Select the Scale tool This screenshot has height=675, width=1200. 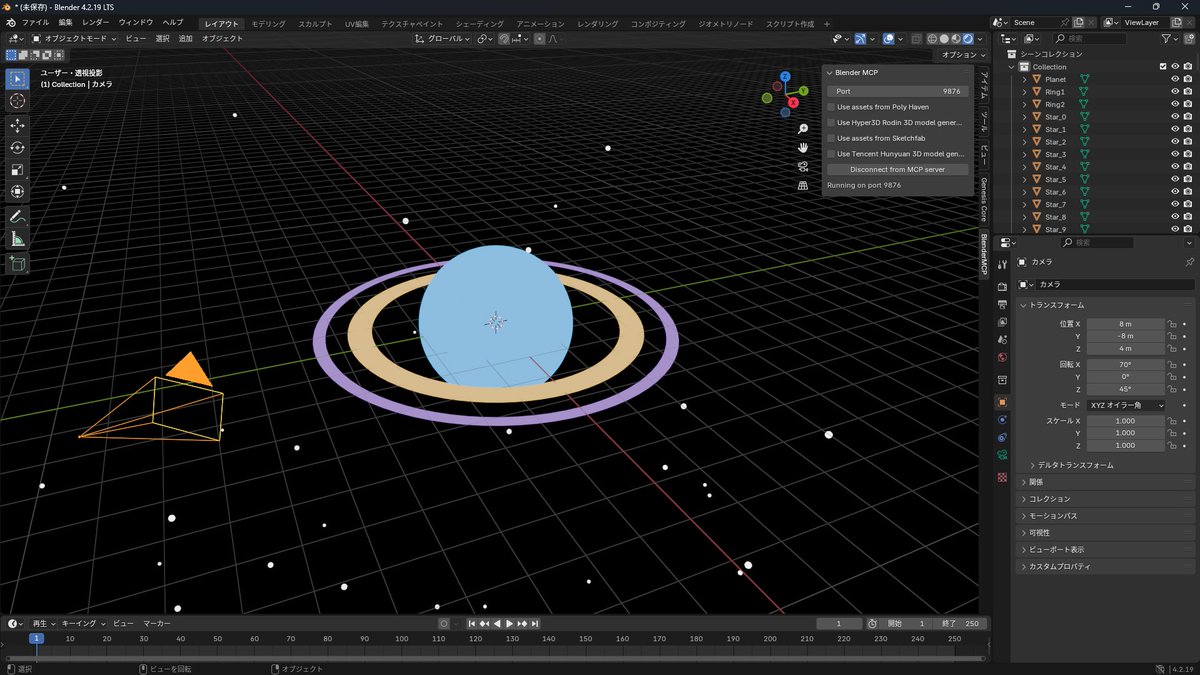point(17,169)
